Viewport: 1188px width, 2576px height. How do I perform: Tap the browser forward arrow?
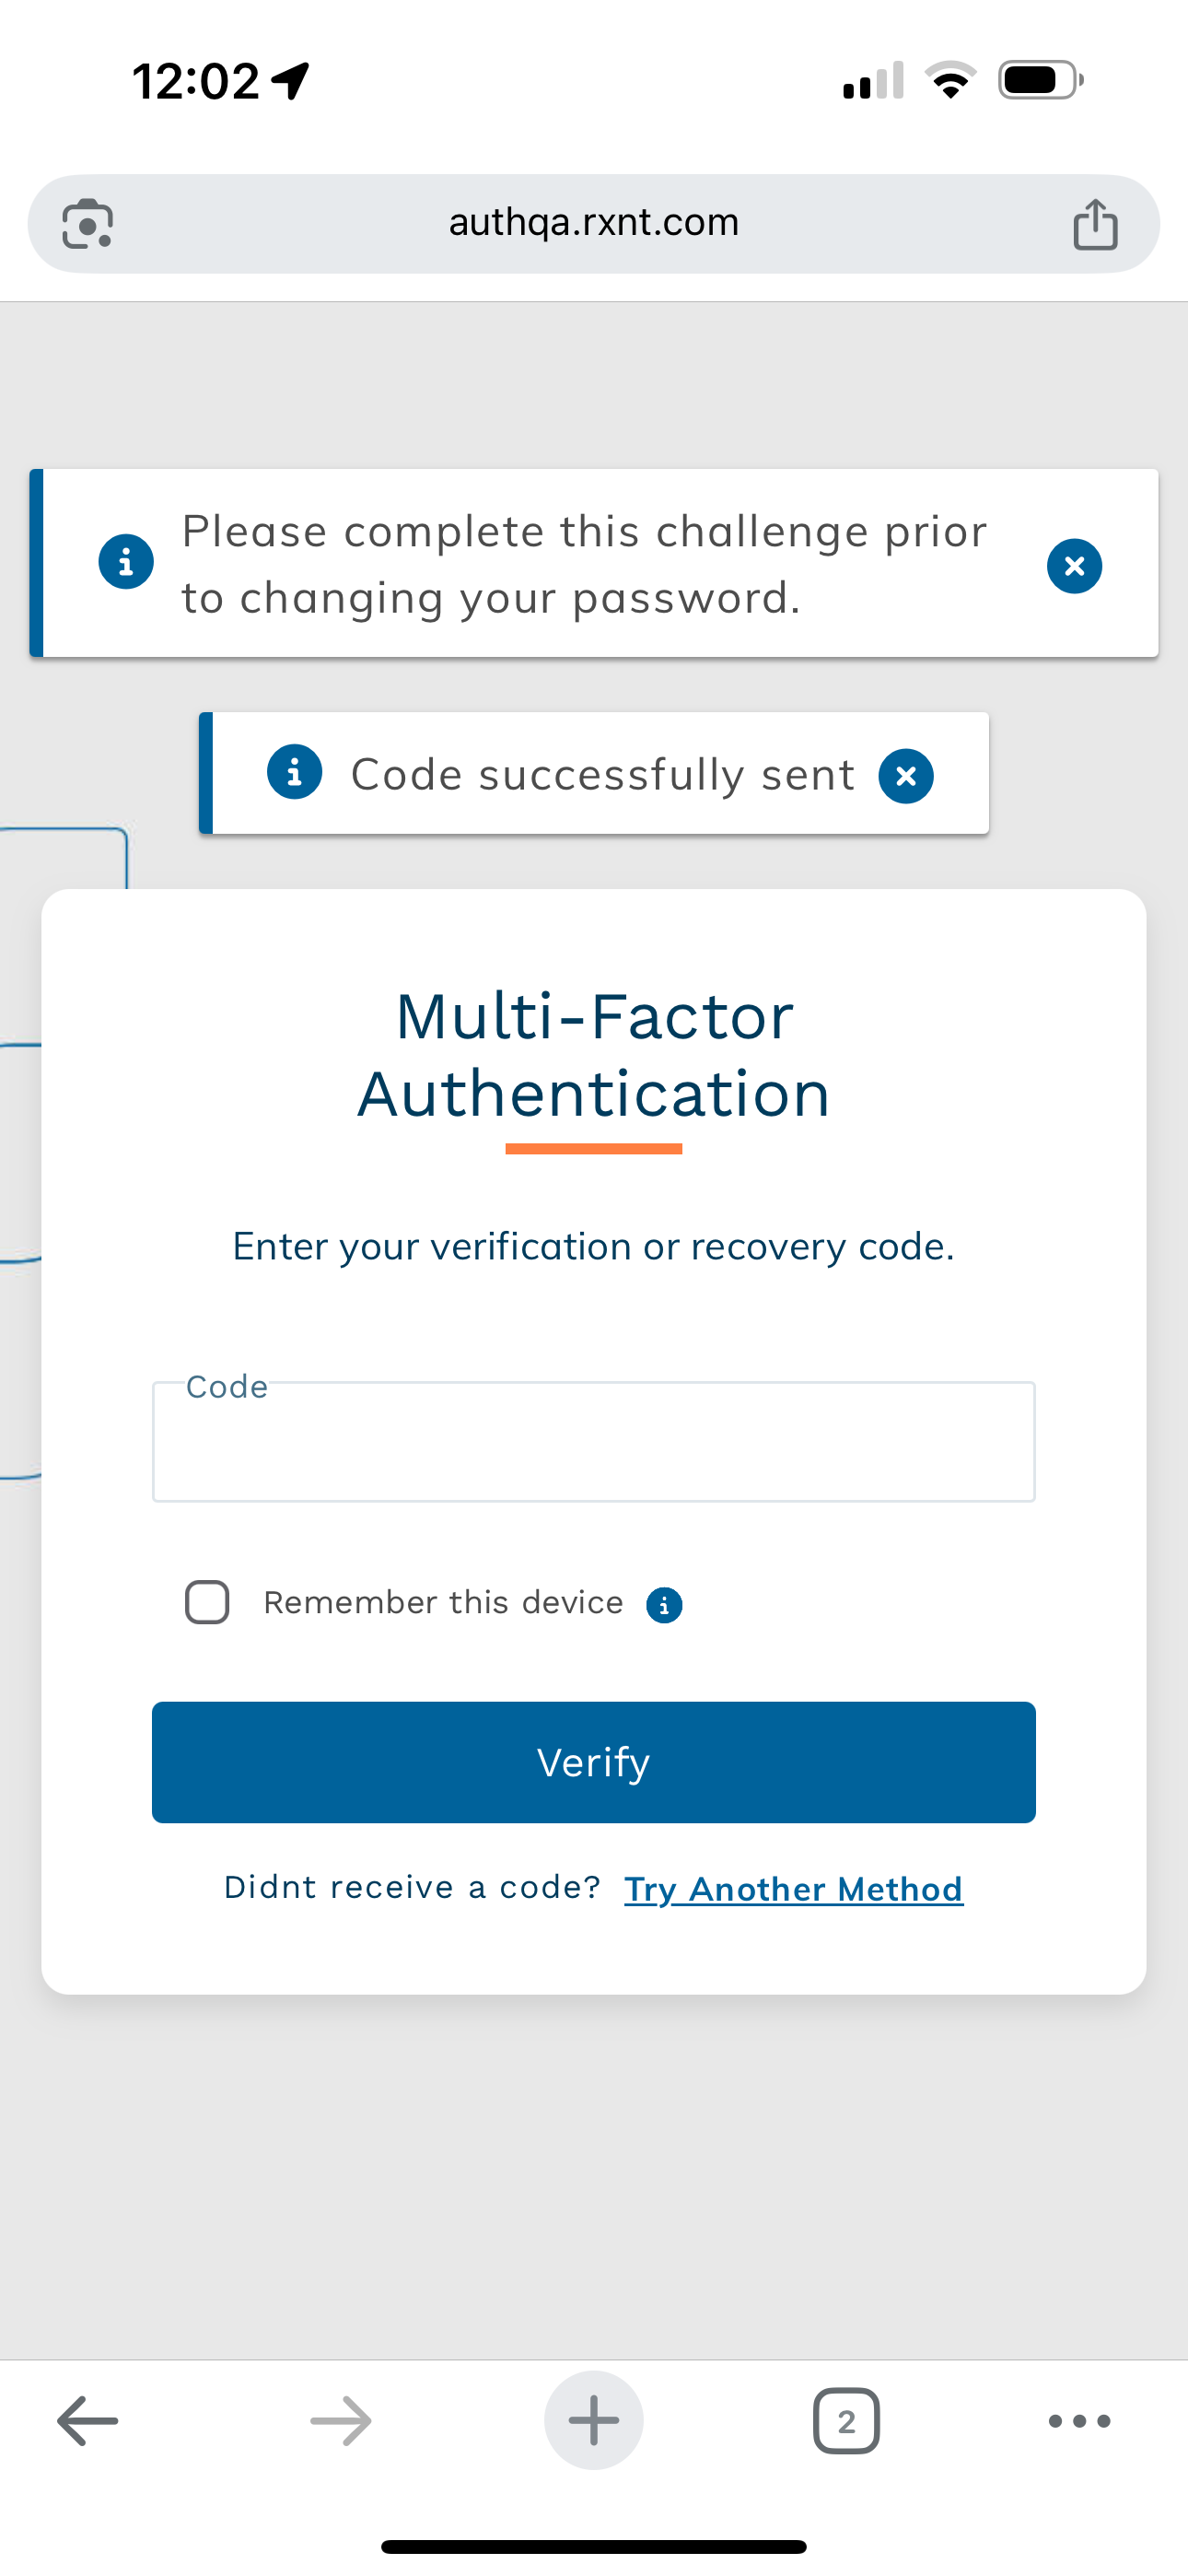pyautogui.click(x=341, y=2421)
